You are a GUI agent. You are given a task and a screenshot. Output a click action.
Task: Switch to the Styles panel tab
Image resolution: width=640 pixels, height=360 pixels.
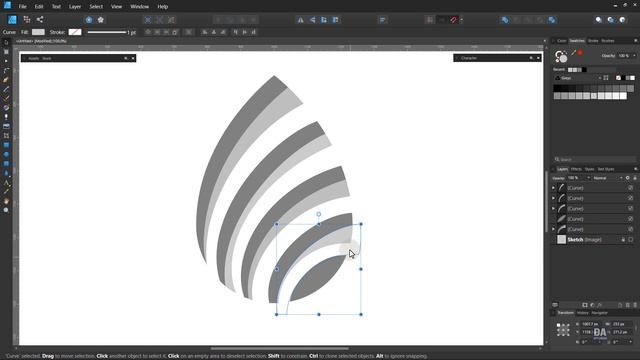tap(589, 169)
